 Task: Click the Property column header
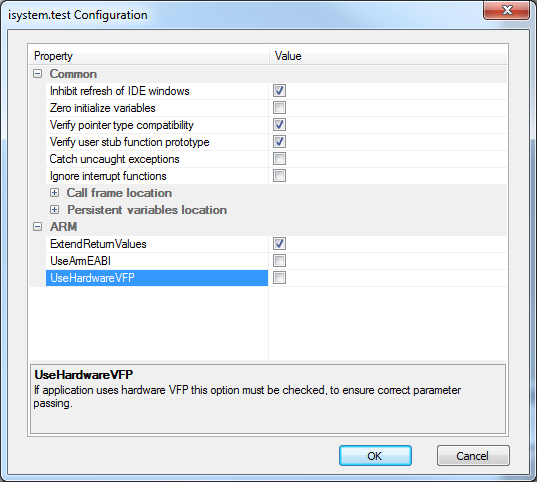click(149, 56)
